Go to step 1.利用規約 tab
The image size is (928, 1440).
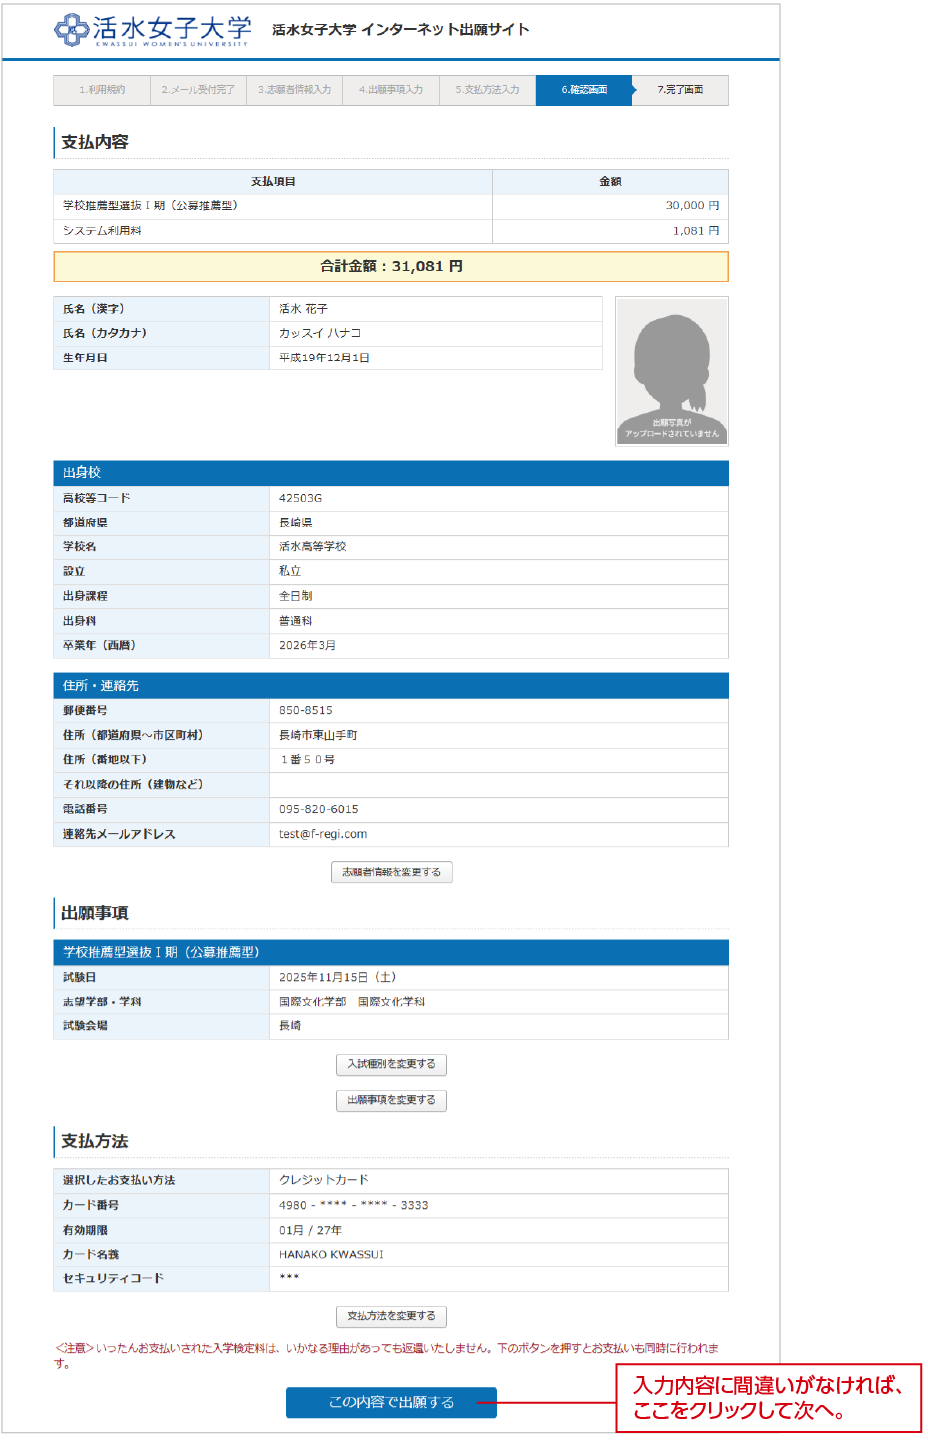tap(102, 90)
